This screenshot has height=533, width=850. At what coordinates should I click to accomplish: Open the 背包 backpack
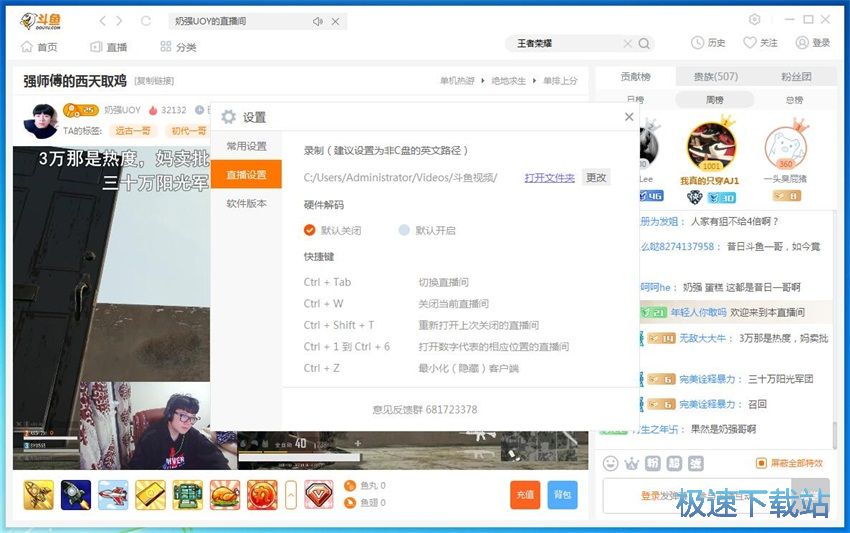click(562, 495)
